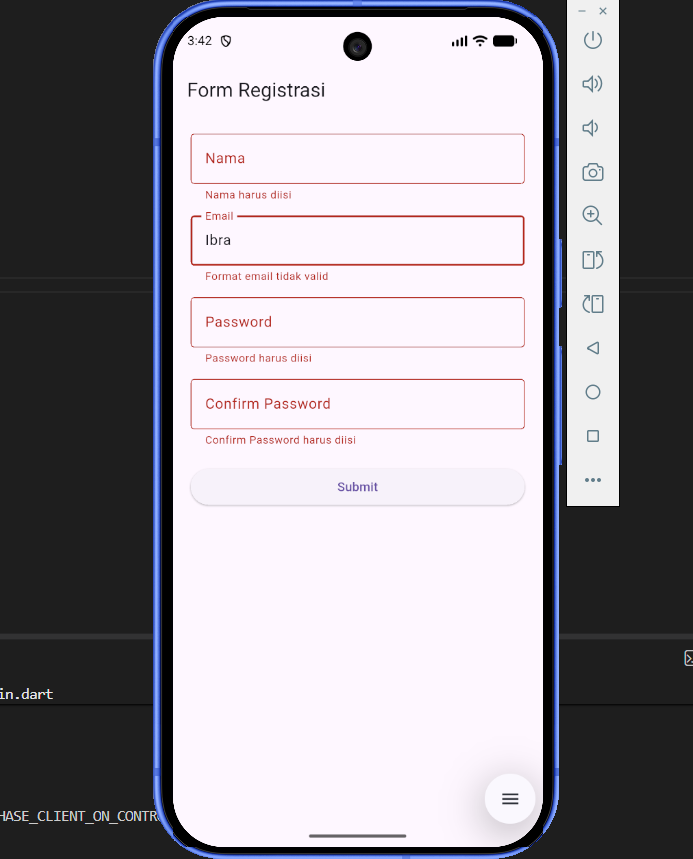Minimize the emulator toolbar window
Image resolution: width=693 pixels, height=859 pixels.
point(582,11)
